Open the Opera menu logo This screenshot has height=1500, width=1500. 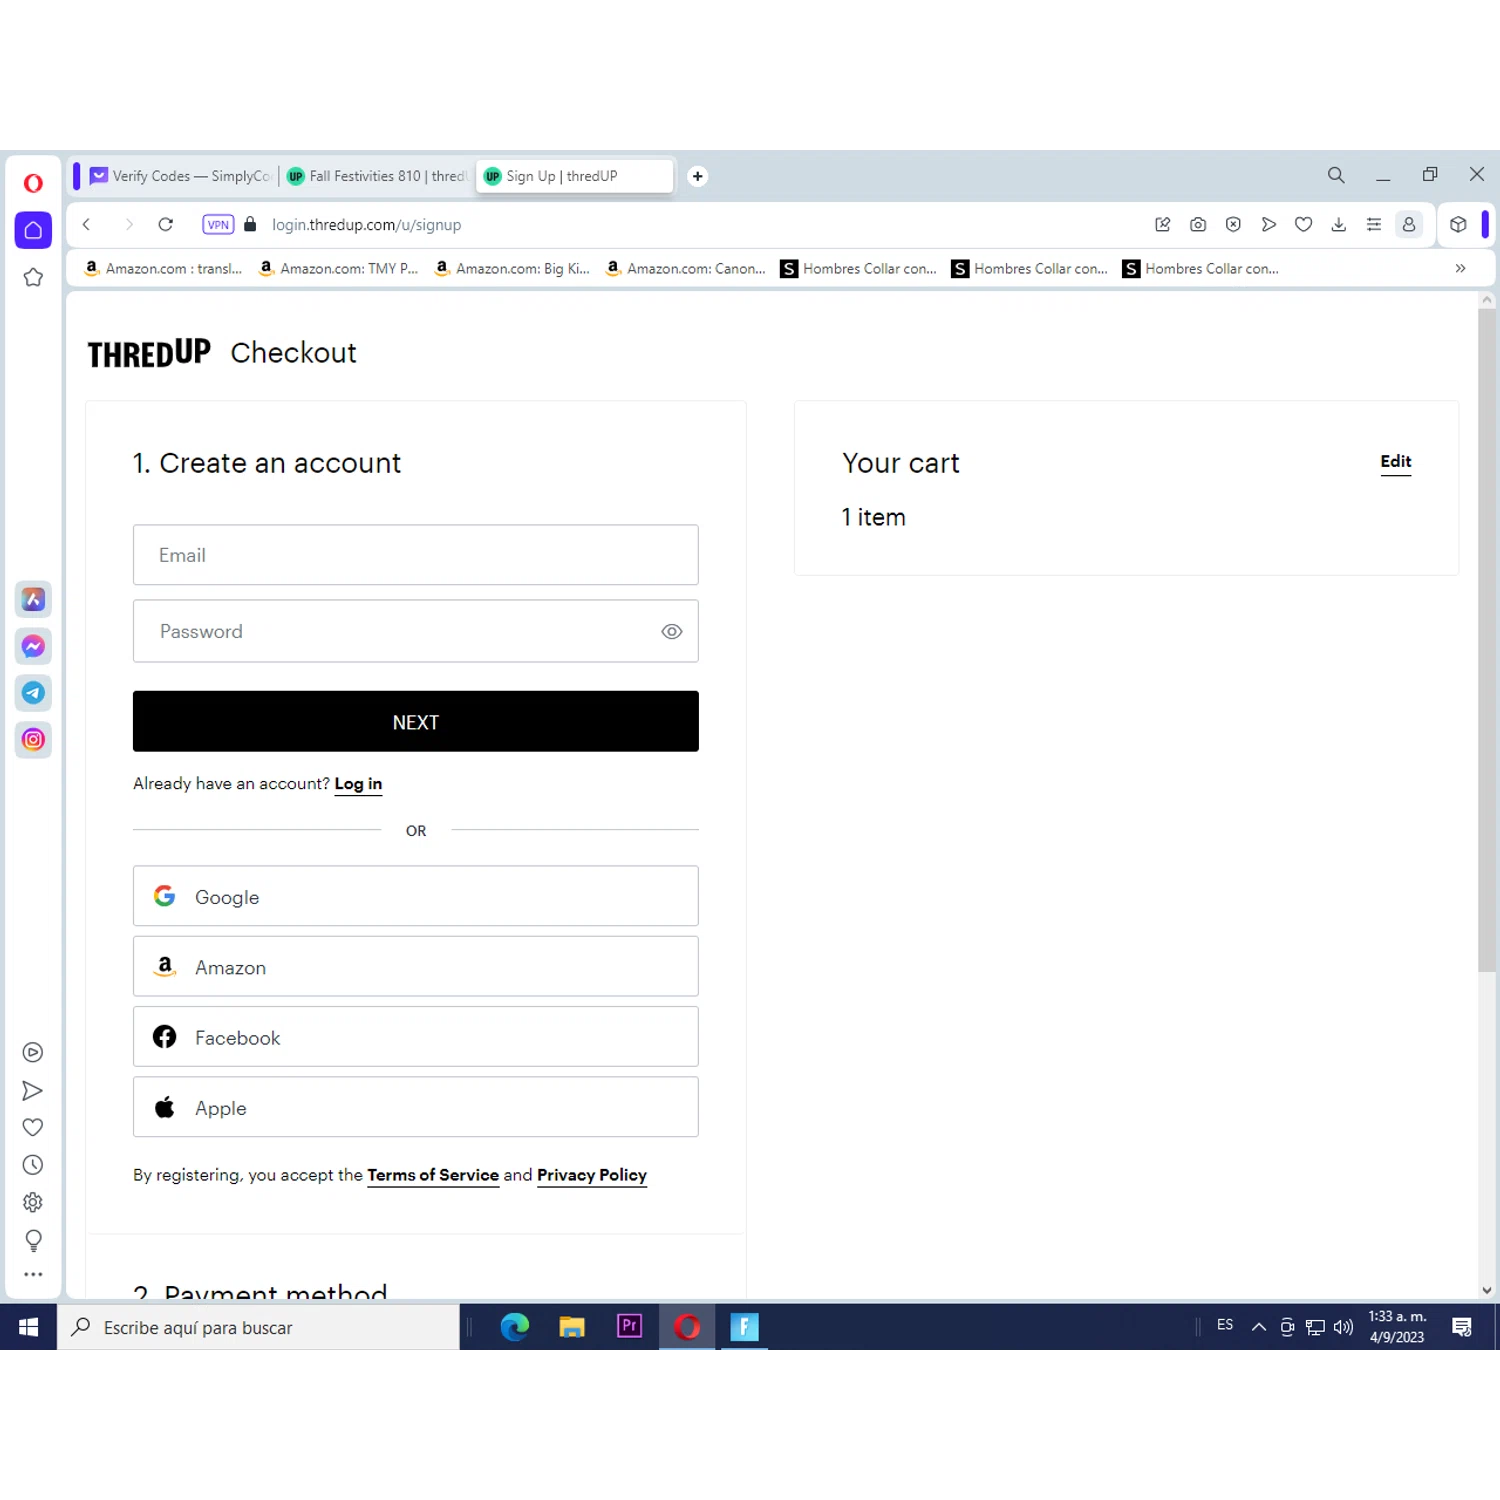pyautogui.click(x=33, y=183)
